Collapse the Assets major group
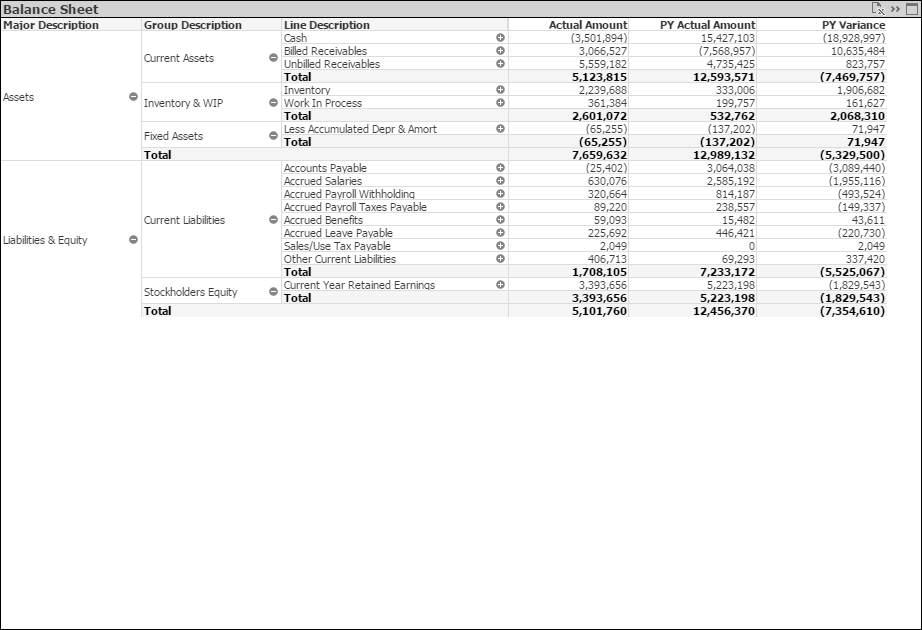The width and height of the screenshot is (922, 630). (133, 97)
